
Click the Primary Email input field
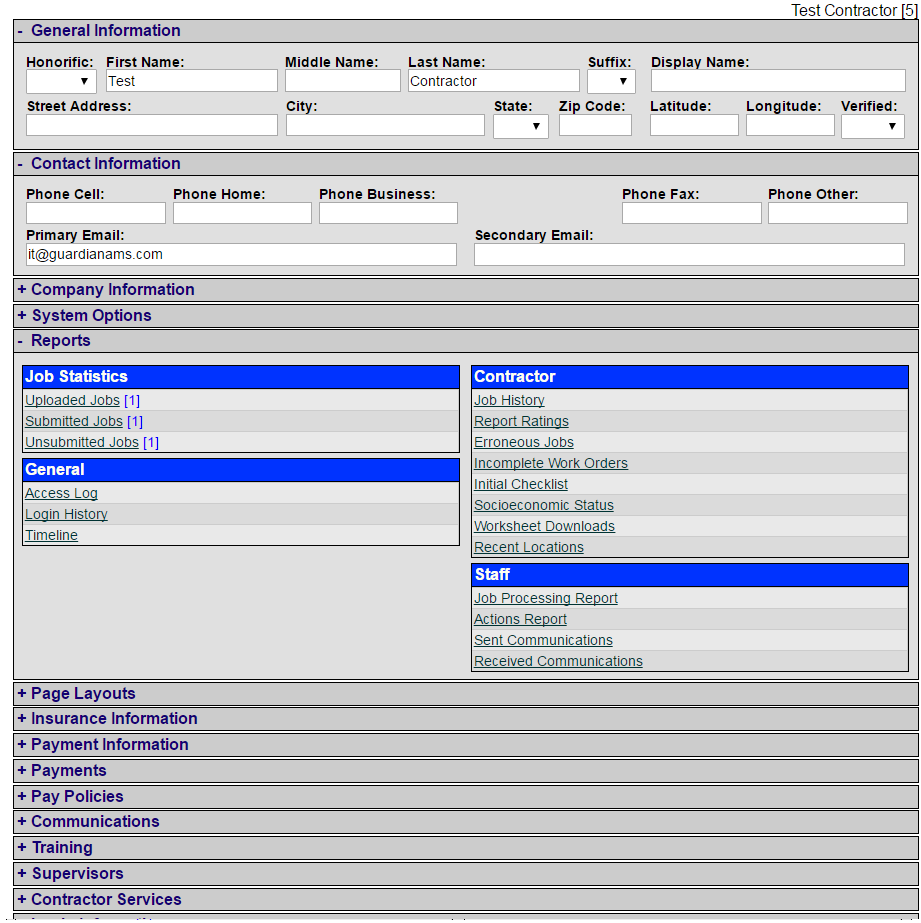click(241, 255)
